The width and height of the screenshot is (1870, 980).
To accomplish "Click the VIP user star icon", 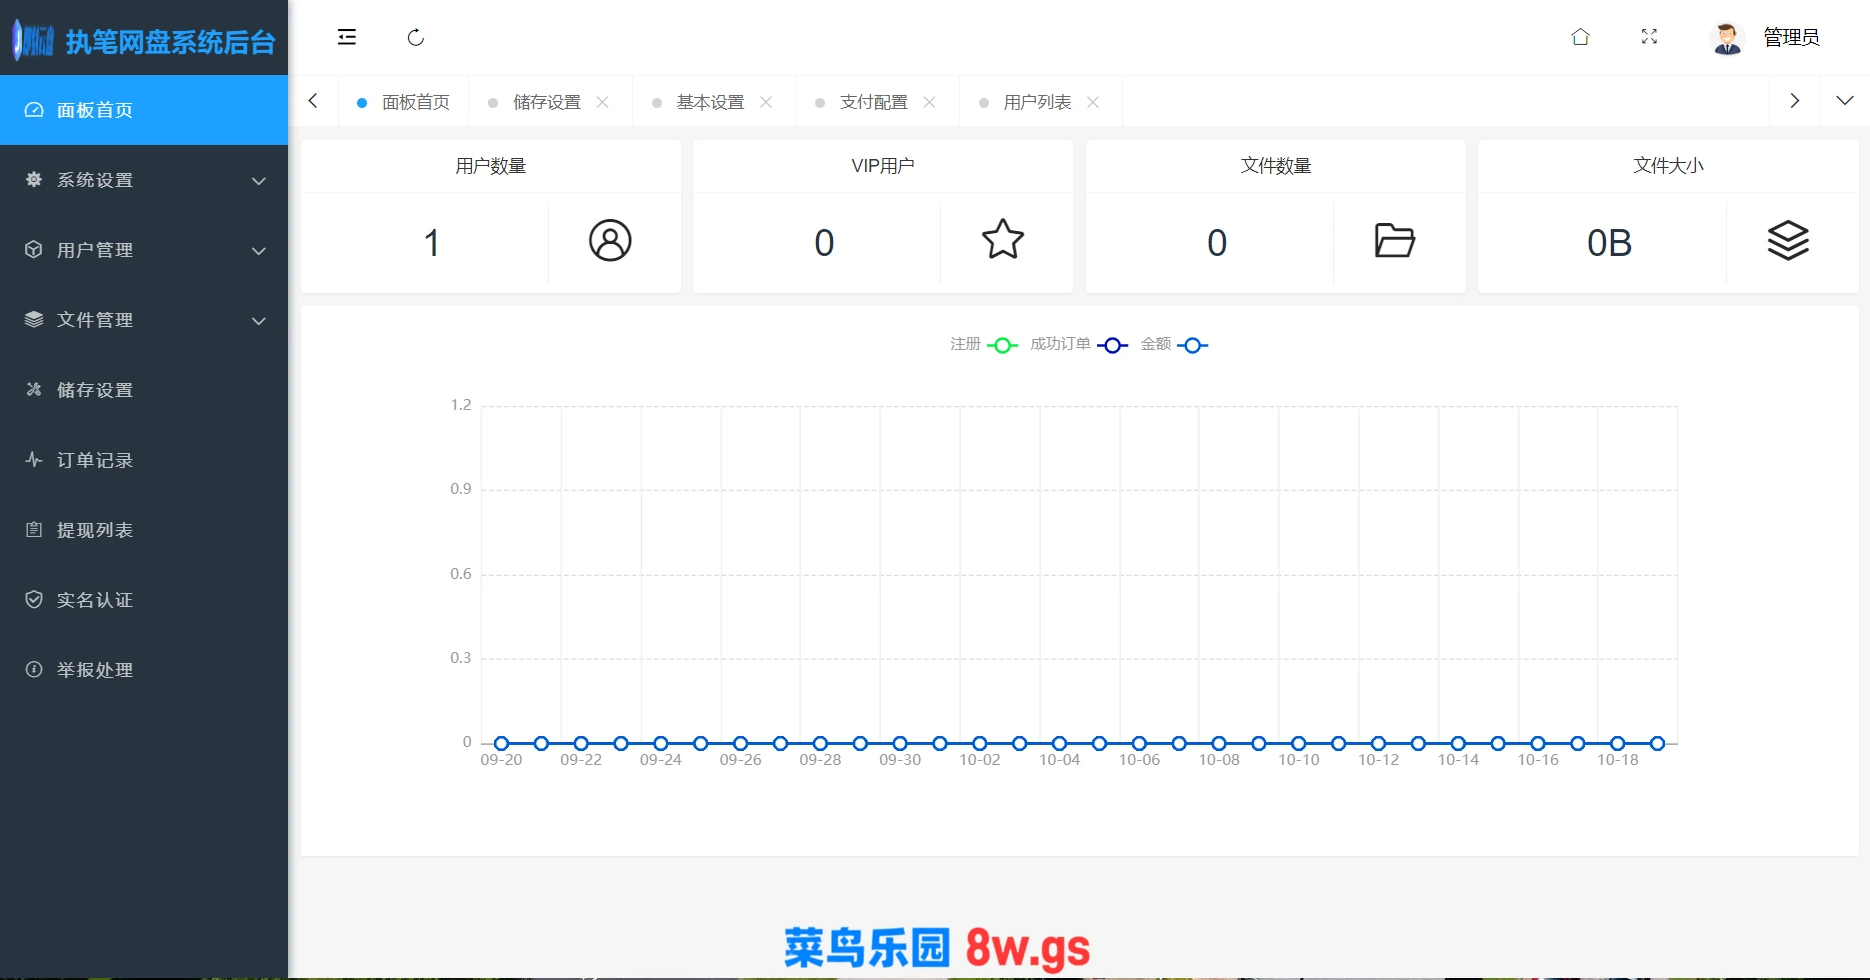I will 1002,240.
